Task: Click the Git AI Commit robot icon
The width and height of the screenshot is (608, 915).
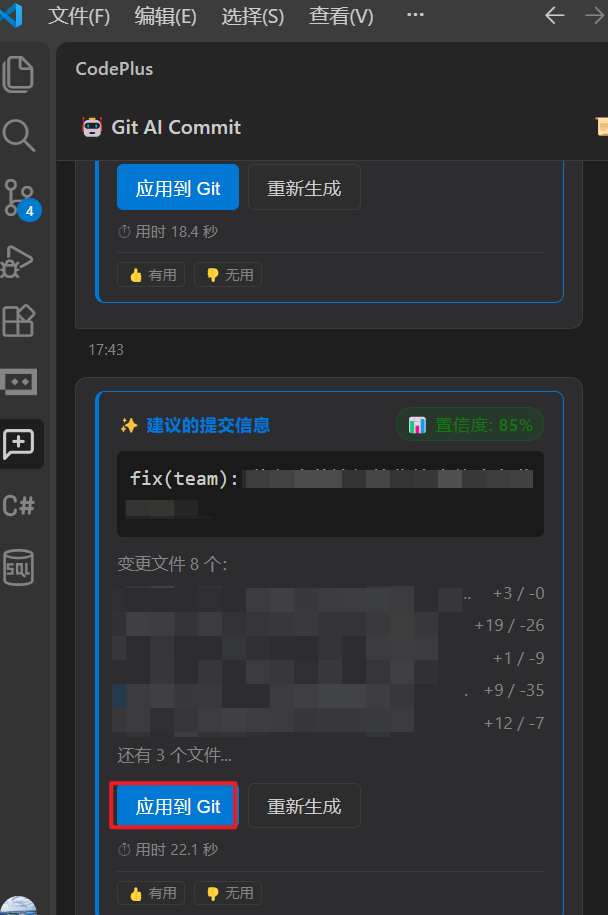Action: [92, 127]
